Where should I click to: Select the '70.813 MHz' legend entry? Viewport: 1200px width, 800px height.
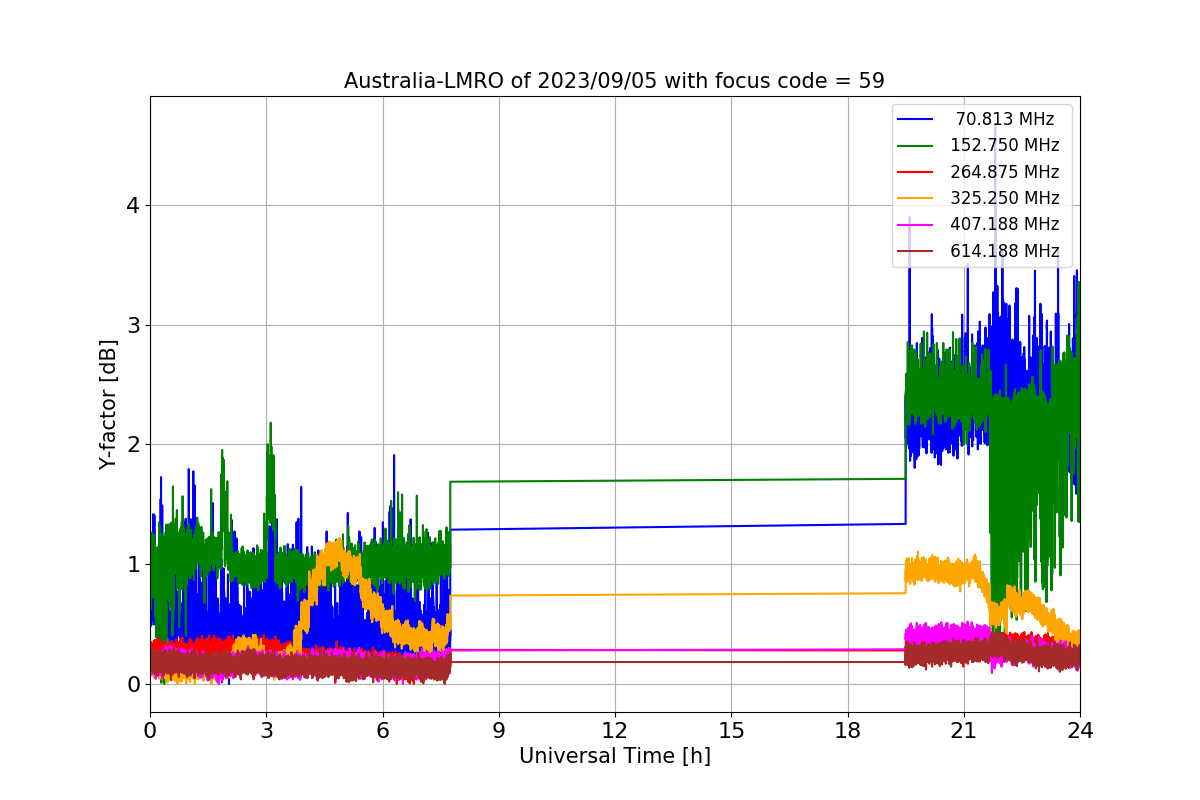point(1005,119)
